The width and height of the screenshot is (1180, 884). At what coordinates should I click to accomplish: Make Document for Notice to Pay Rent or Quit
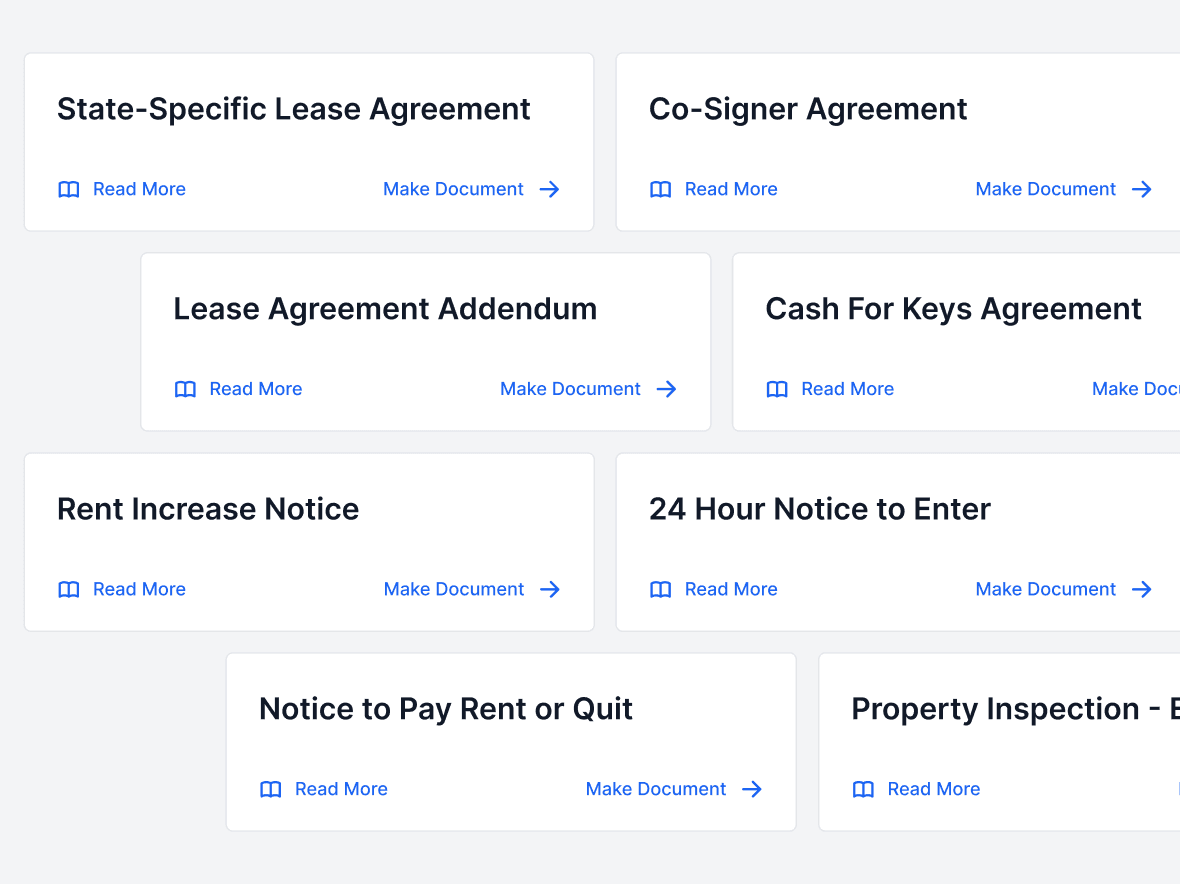point(656,790)
